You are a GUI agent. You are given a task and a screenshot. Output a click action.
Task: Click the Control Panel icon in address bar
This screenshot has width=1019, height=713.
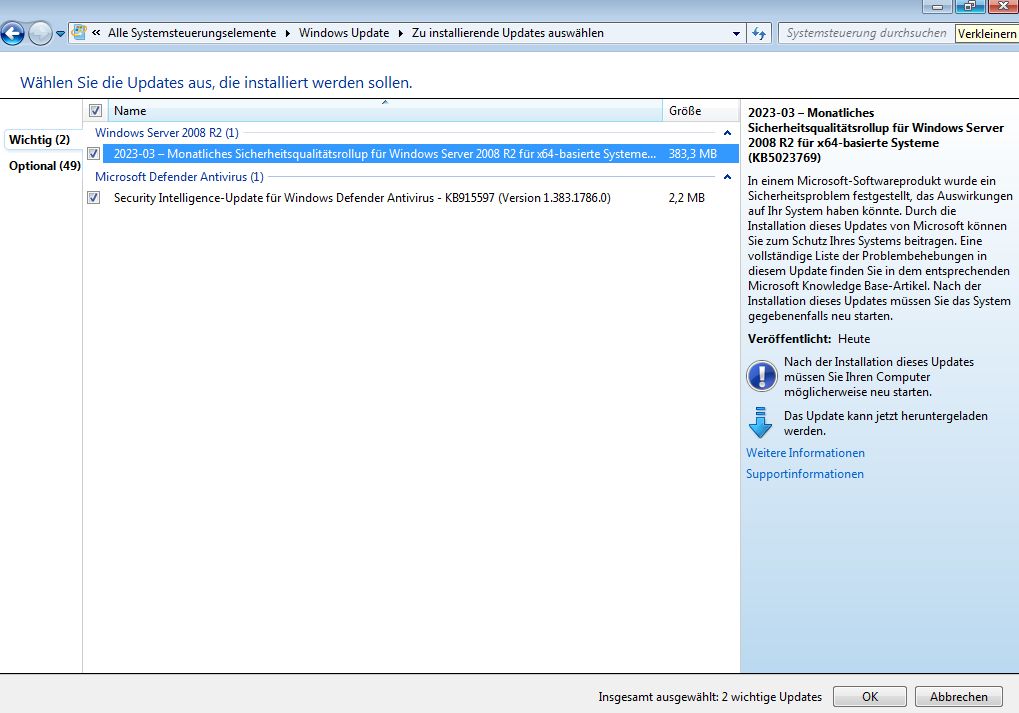pyautogui.click(x=79, y=32)
